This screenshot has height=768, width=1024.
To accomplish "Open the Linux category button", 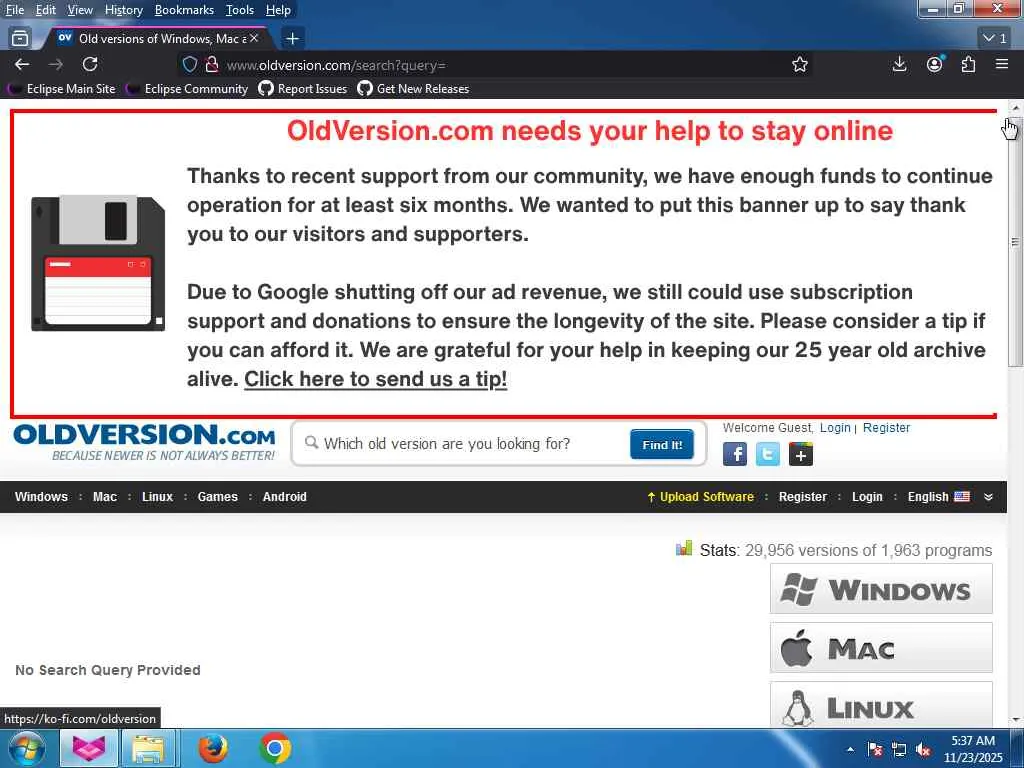I will point(881,705).
